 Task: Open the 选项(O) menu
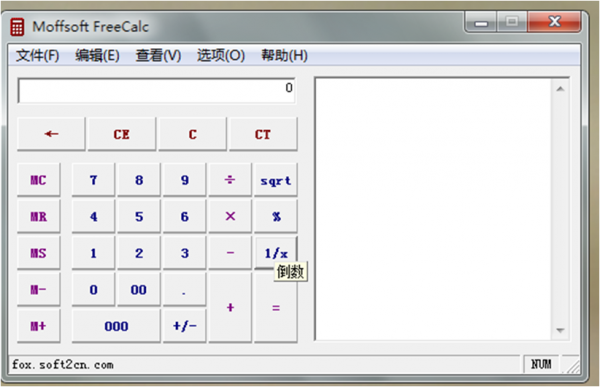tap(221, 56)
